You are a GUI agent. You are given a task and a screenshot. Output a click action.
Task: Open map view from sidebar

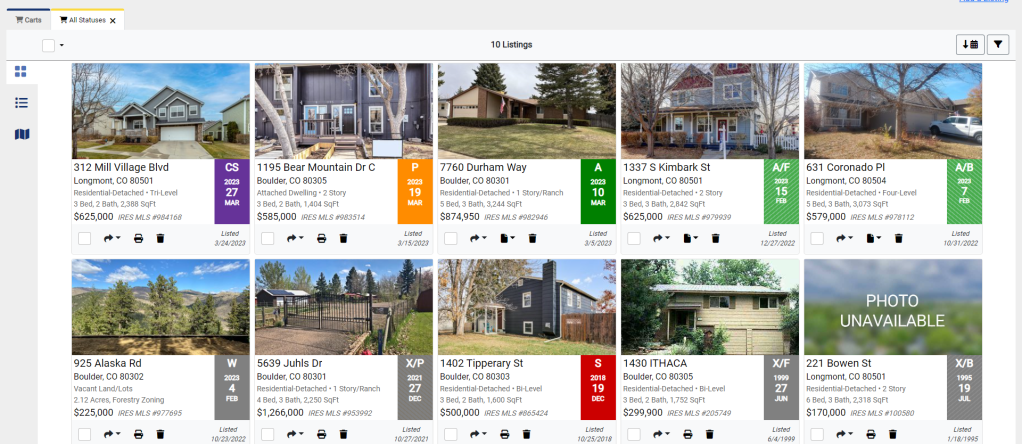point(21,134)
